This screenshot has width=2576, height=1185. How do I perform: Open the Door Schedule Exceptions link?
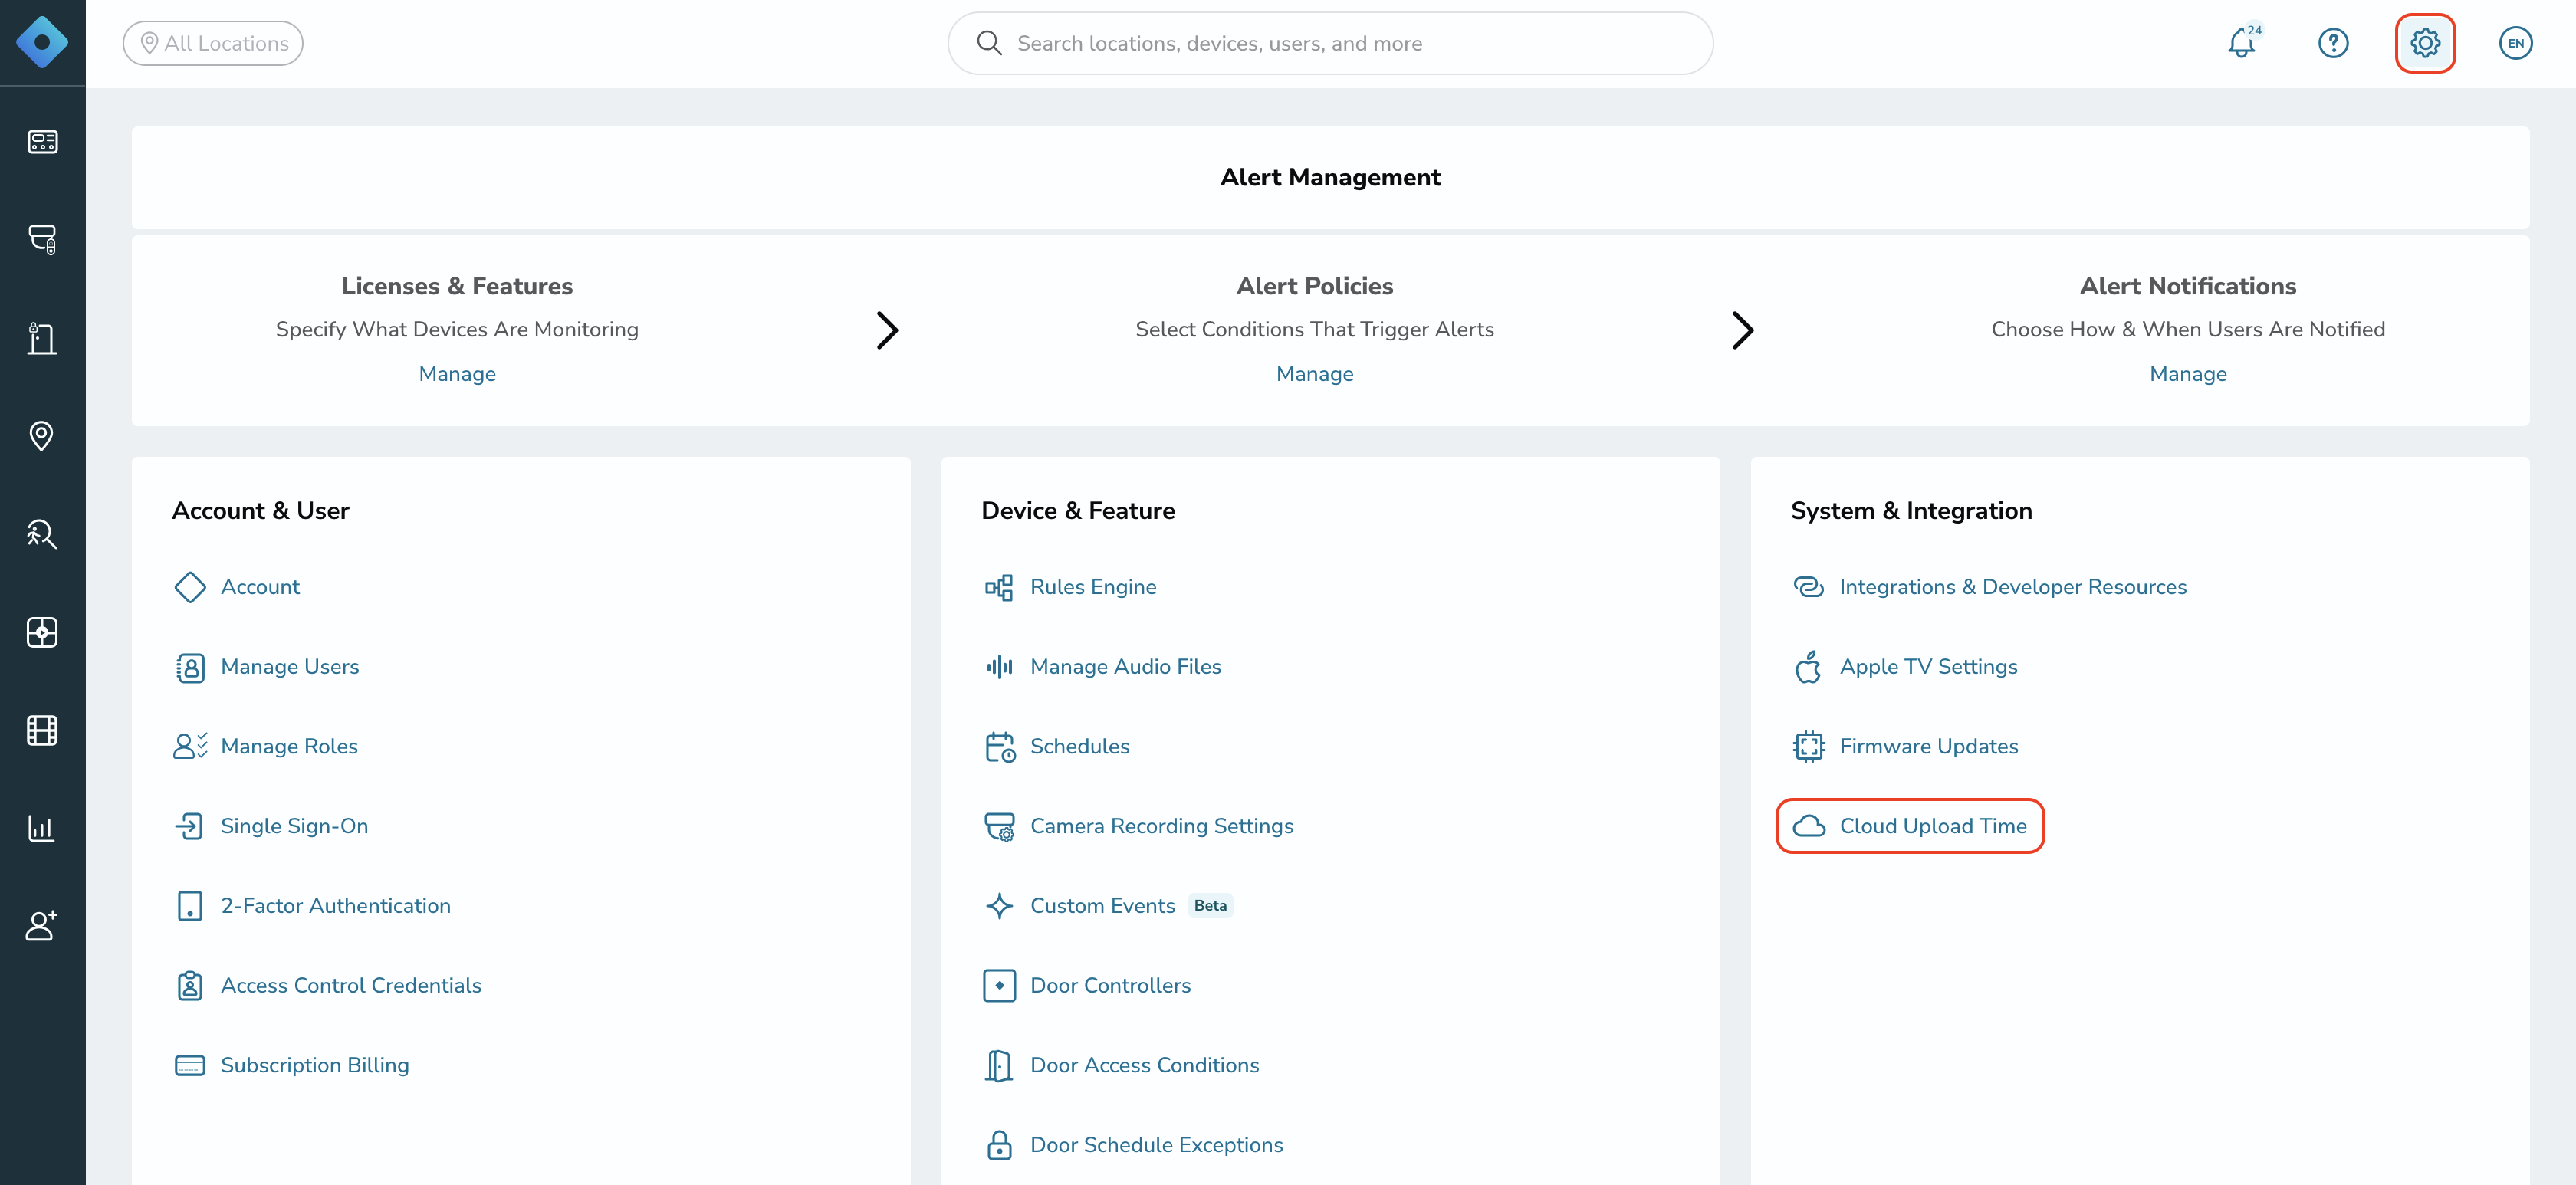[1156, 1145]
